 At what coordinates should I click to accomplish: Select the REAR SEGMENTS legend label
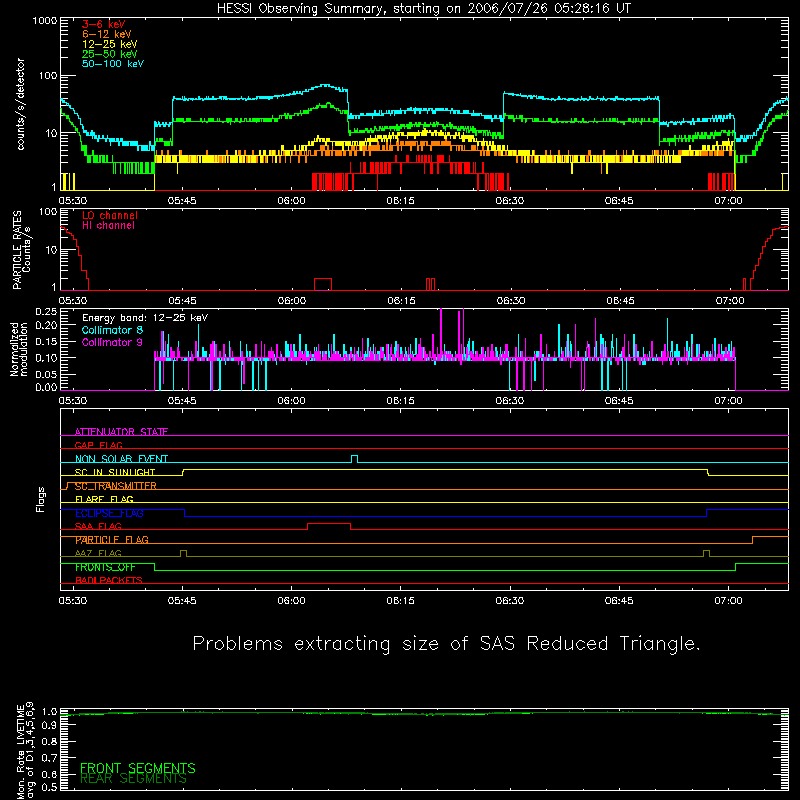click(x=134, y=779)
